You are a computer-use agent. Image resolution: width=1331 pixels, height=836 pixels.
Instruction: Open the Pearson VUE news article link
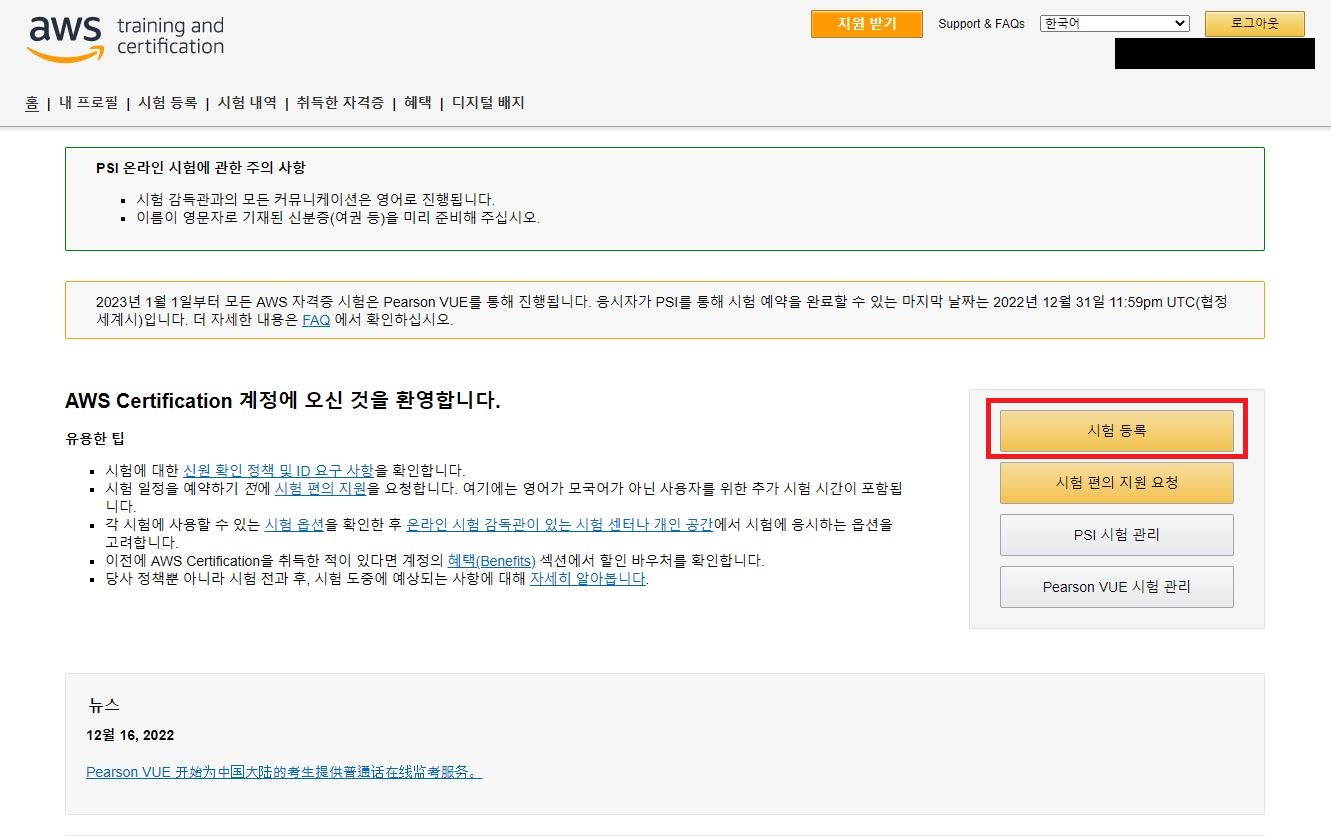click(x=284, y=772)
